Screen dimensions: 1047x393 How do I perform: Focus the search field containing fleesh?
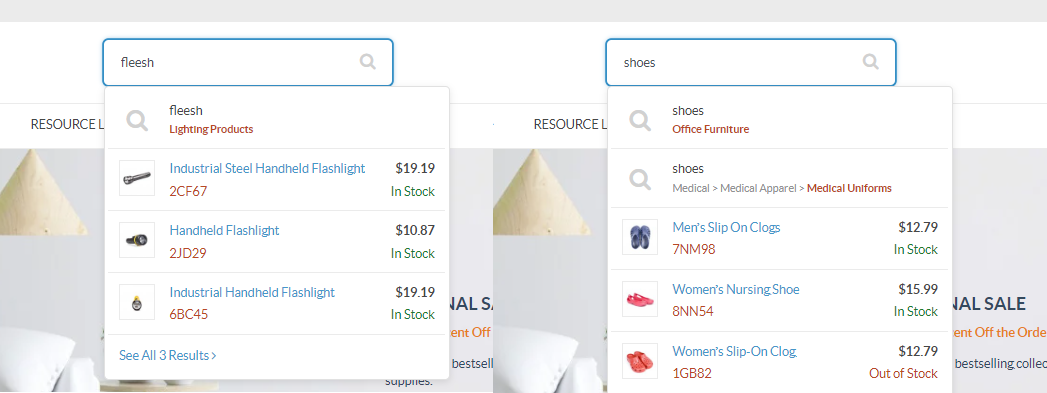click(x=248, y=63)
